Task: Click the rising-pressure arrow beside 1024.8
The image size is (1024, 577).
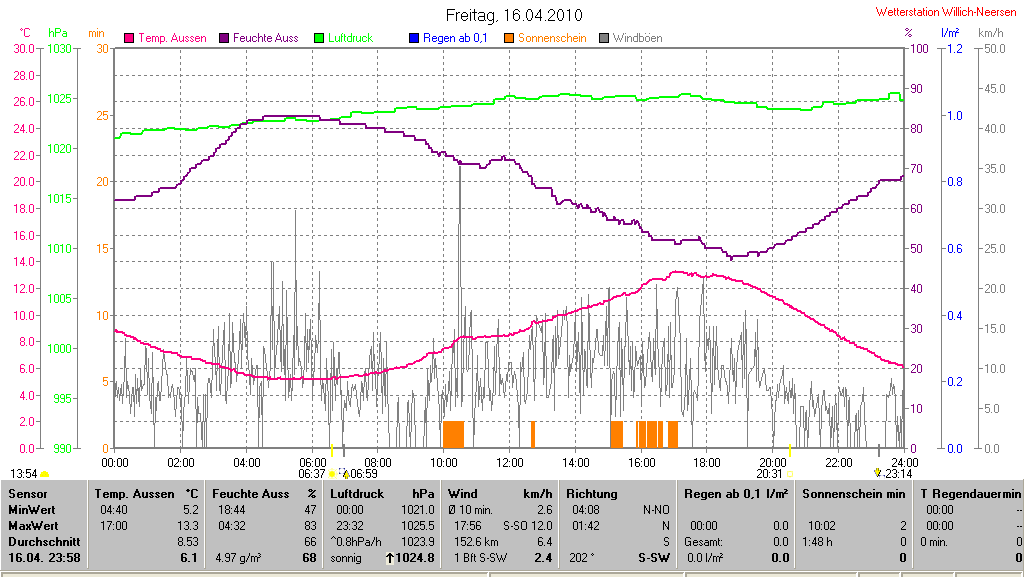Action: click(x=390, y=558)
